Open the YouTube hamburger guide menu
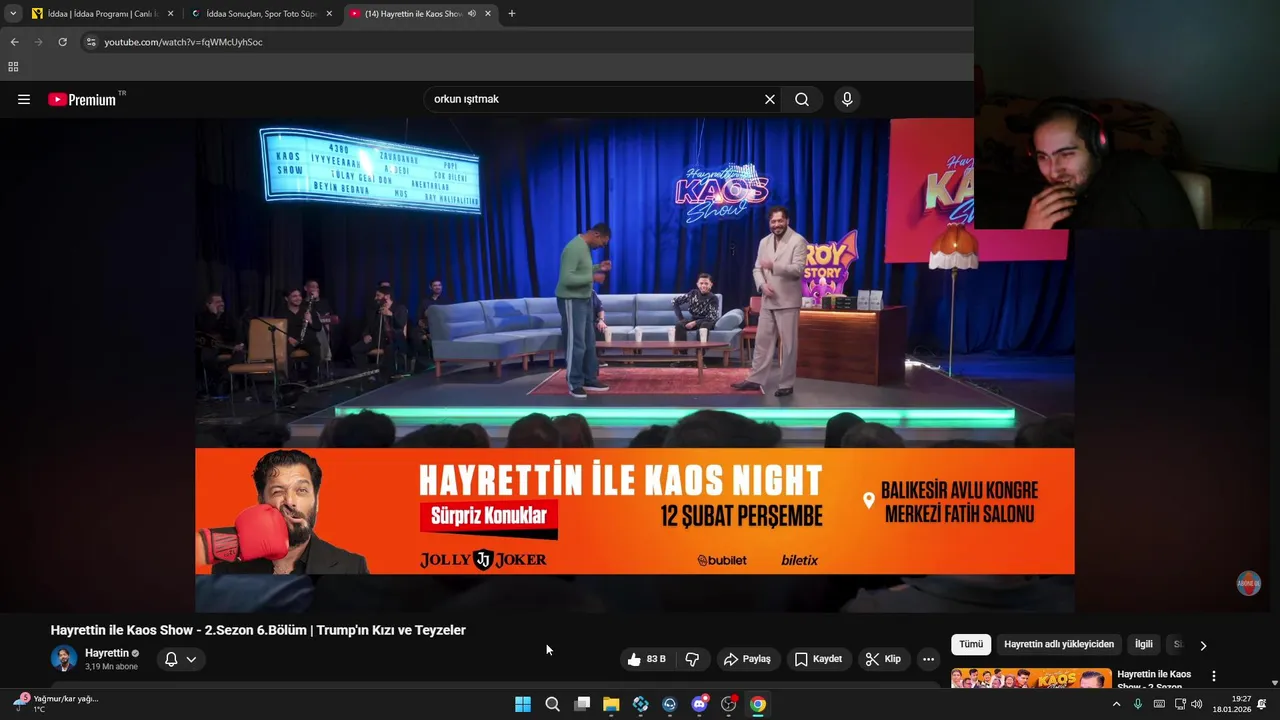 click(x=24, y=99)
